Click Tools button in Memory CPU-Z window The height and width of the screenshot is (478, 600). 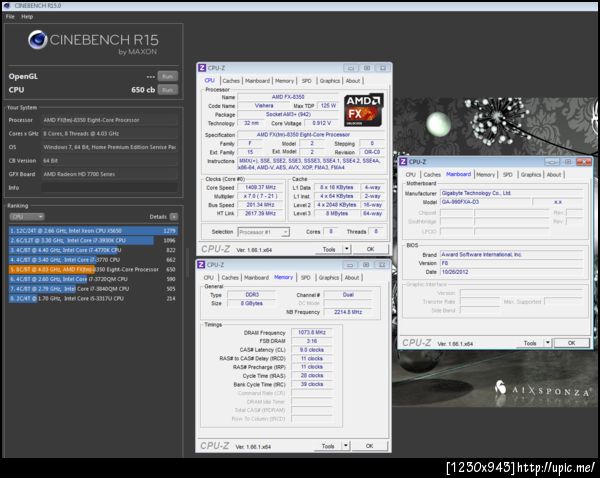328,446
